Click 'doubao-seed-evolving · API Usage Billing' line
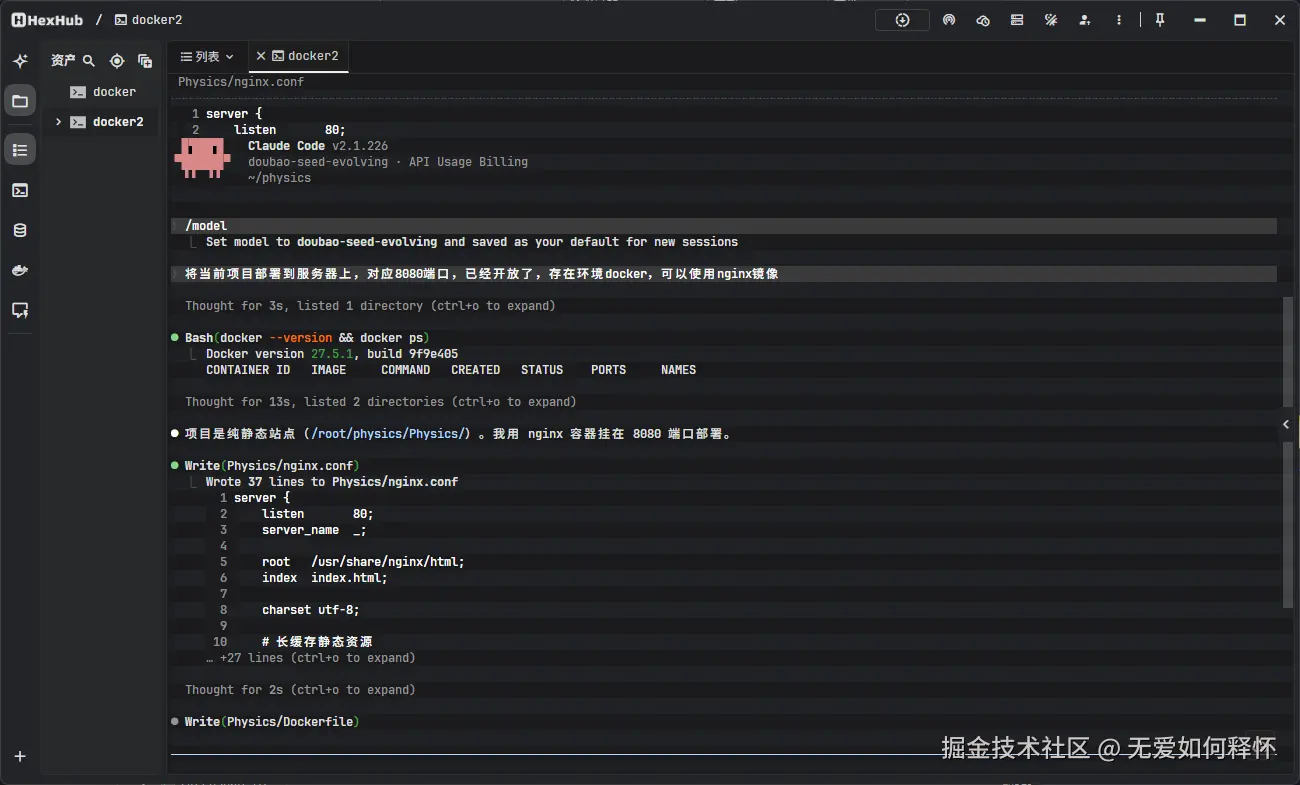Screen dimensions: 1300x785 coord(388,162)
